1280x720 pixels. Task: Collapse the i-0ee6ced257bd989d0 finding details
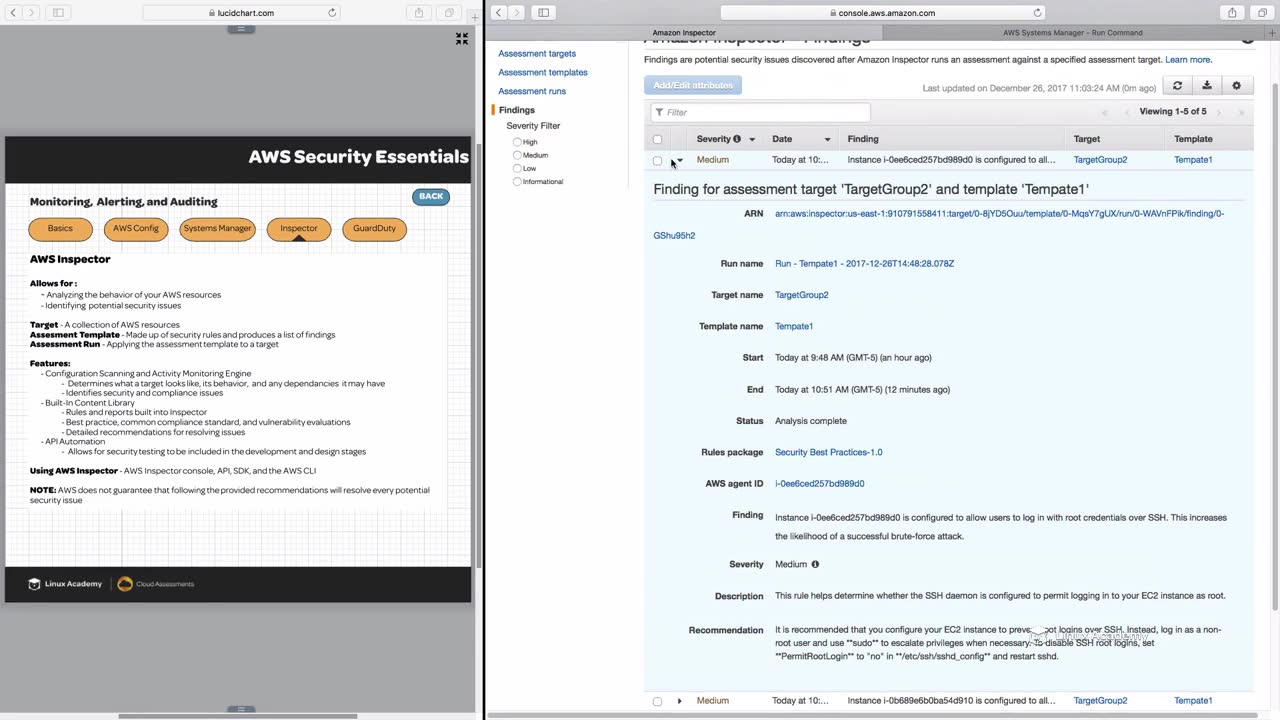coord(679,160)
